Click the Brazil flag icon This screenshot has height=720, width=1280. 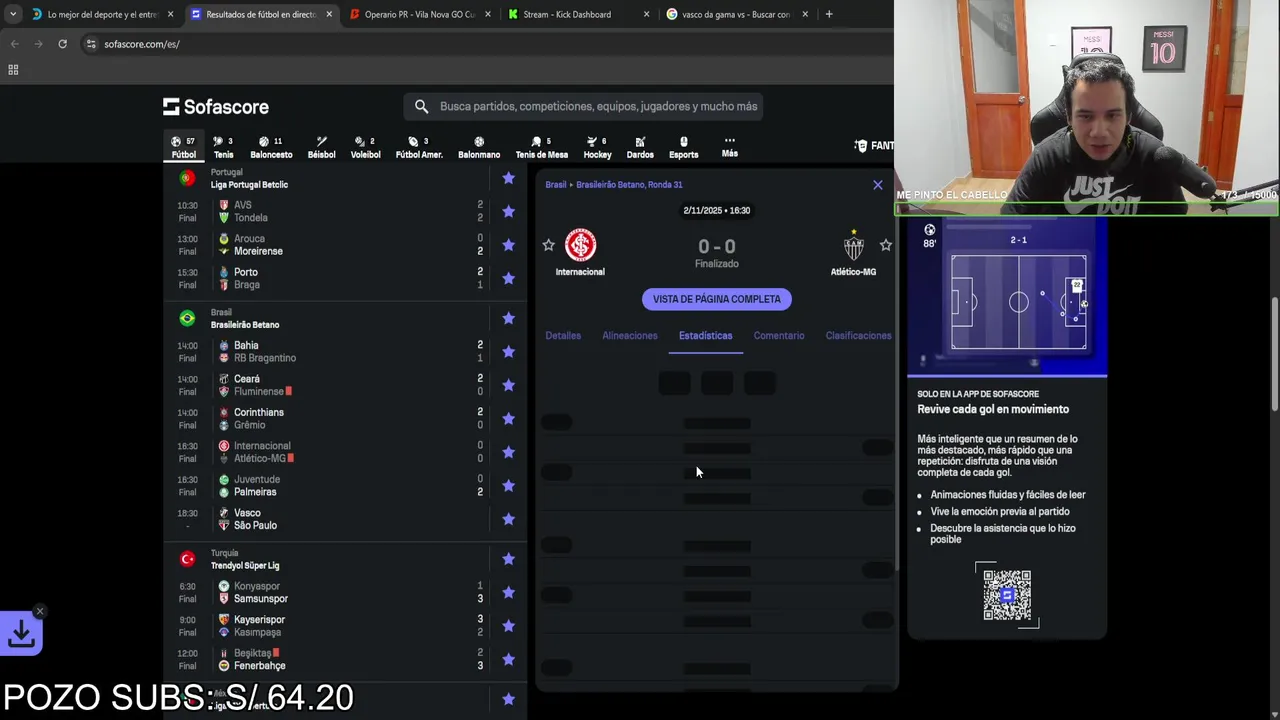coord(187,318)
